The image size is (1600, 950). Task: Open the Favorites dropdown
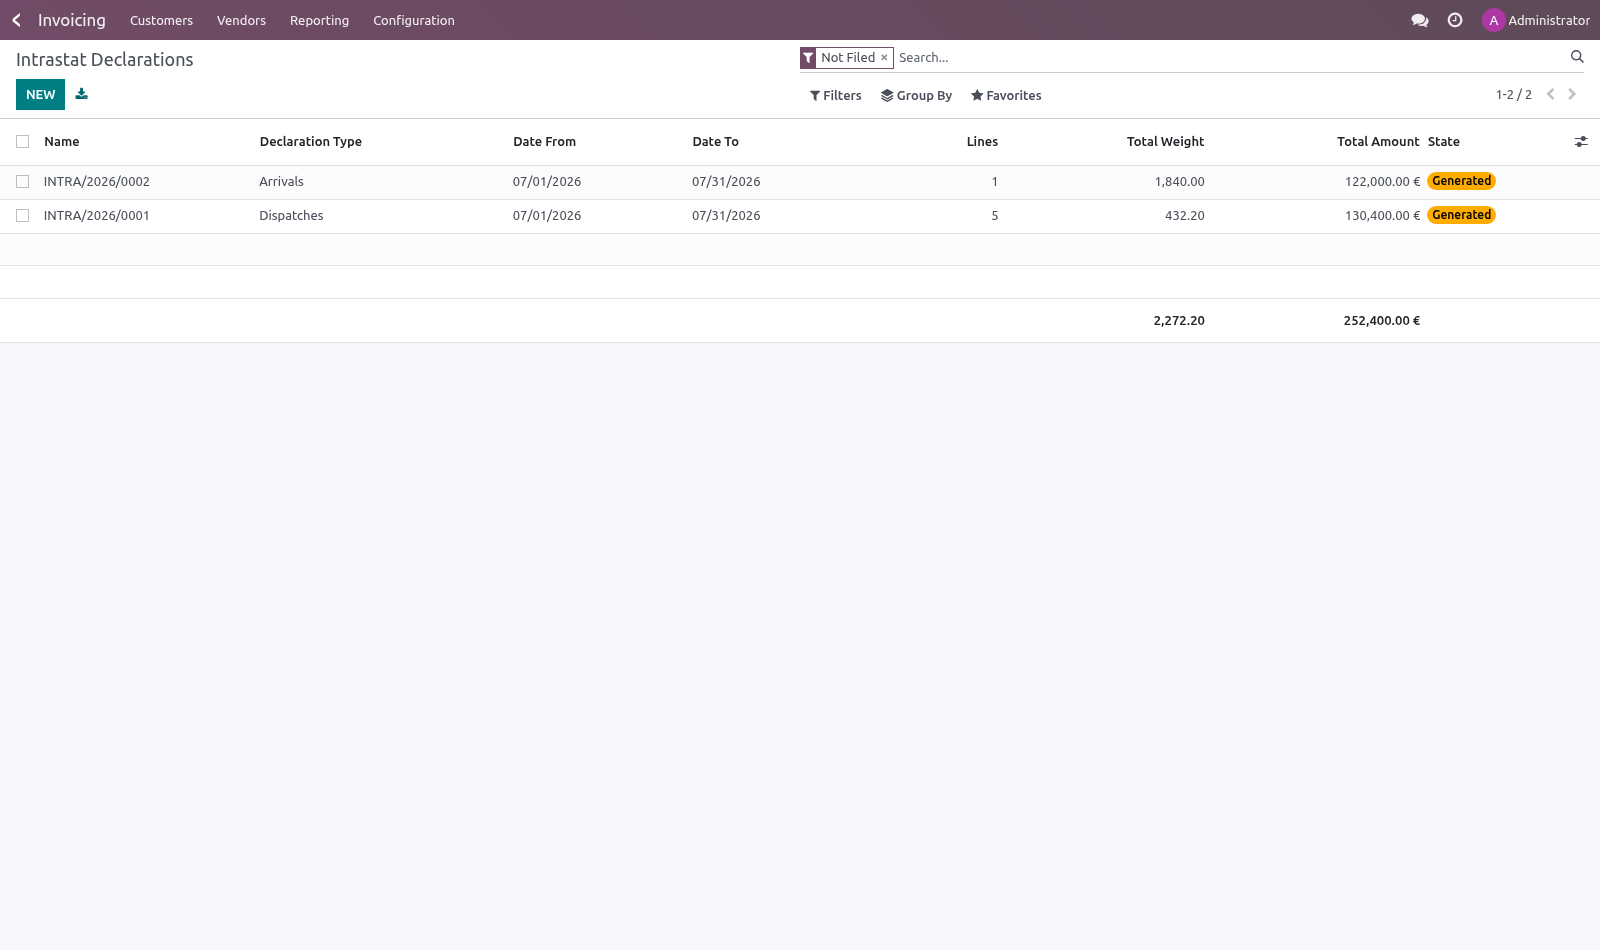click(x=1006, y=96)
